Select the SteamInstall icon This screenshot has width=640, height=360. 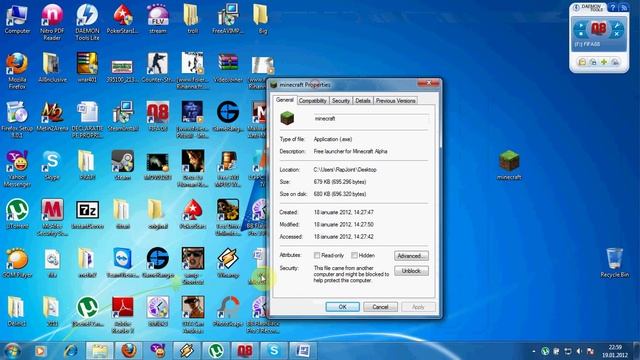[x=122, y=116]
